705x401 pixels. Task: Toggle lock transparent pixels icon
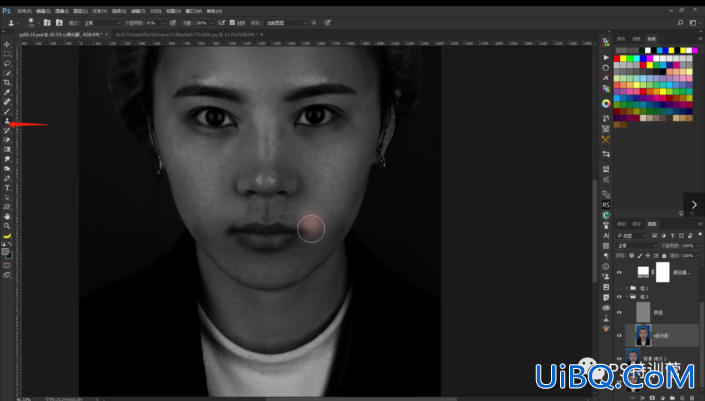(631, 255)
